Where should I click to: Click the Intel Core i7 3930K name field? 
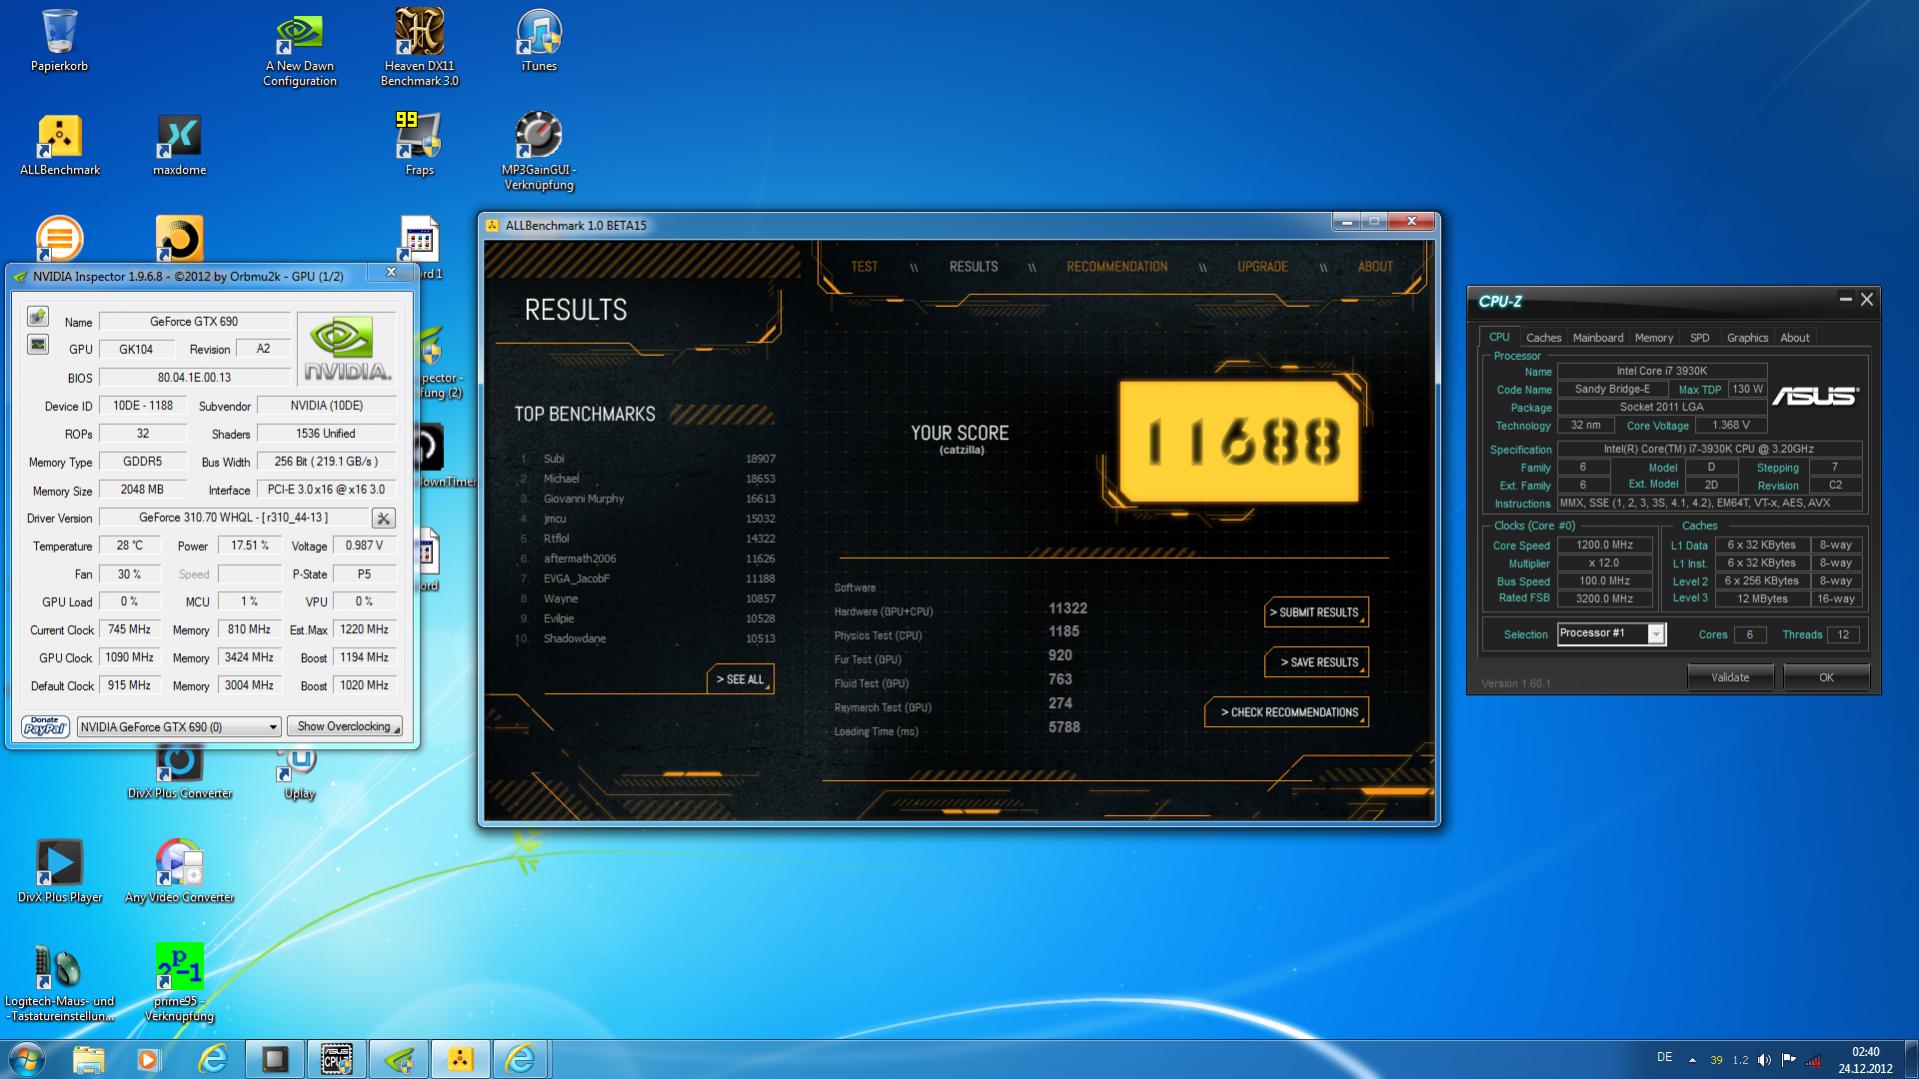tap(1662, 371)
